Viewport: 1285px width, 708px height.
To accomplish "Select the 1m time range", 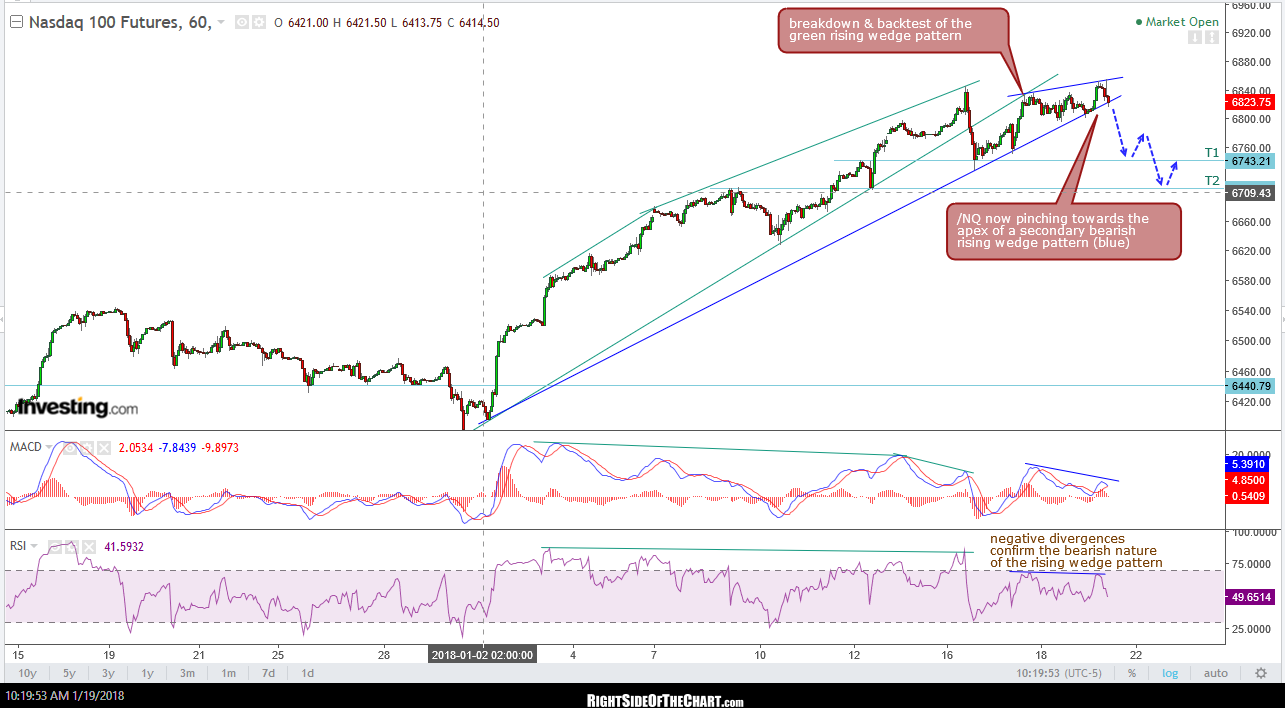I will (229, 673).
